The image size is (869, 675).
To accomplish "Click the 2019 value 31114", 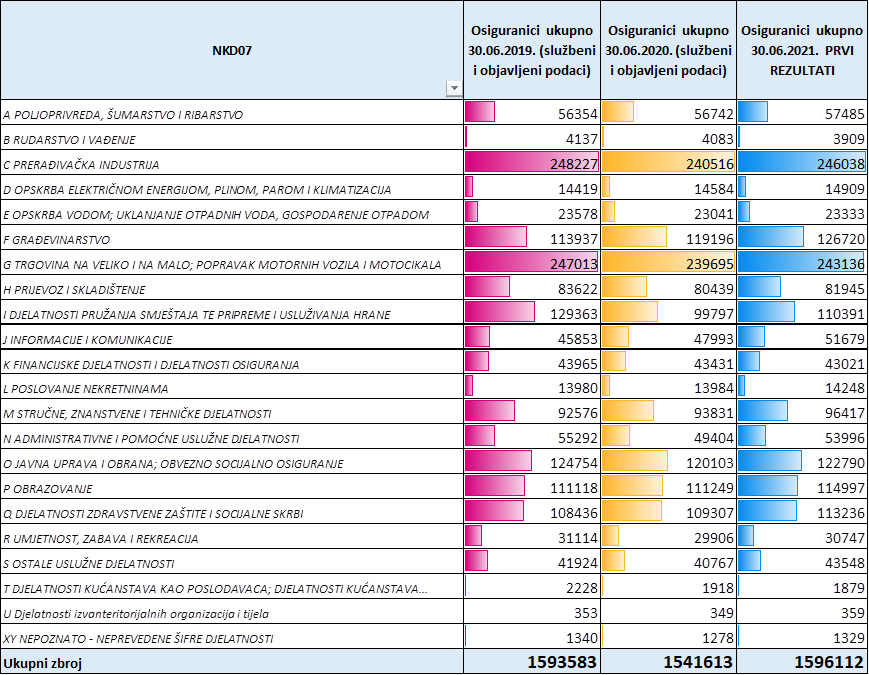I will pos(577,538).
